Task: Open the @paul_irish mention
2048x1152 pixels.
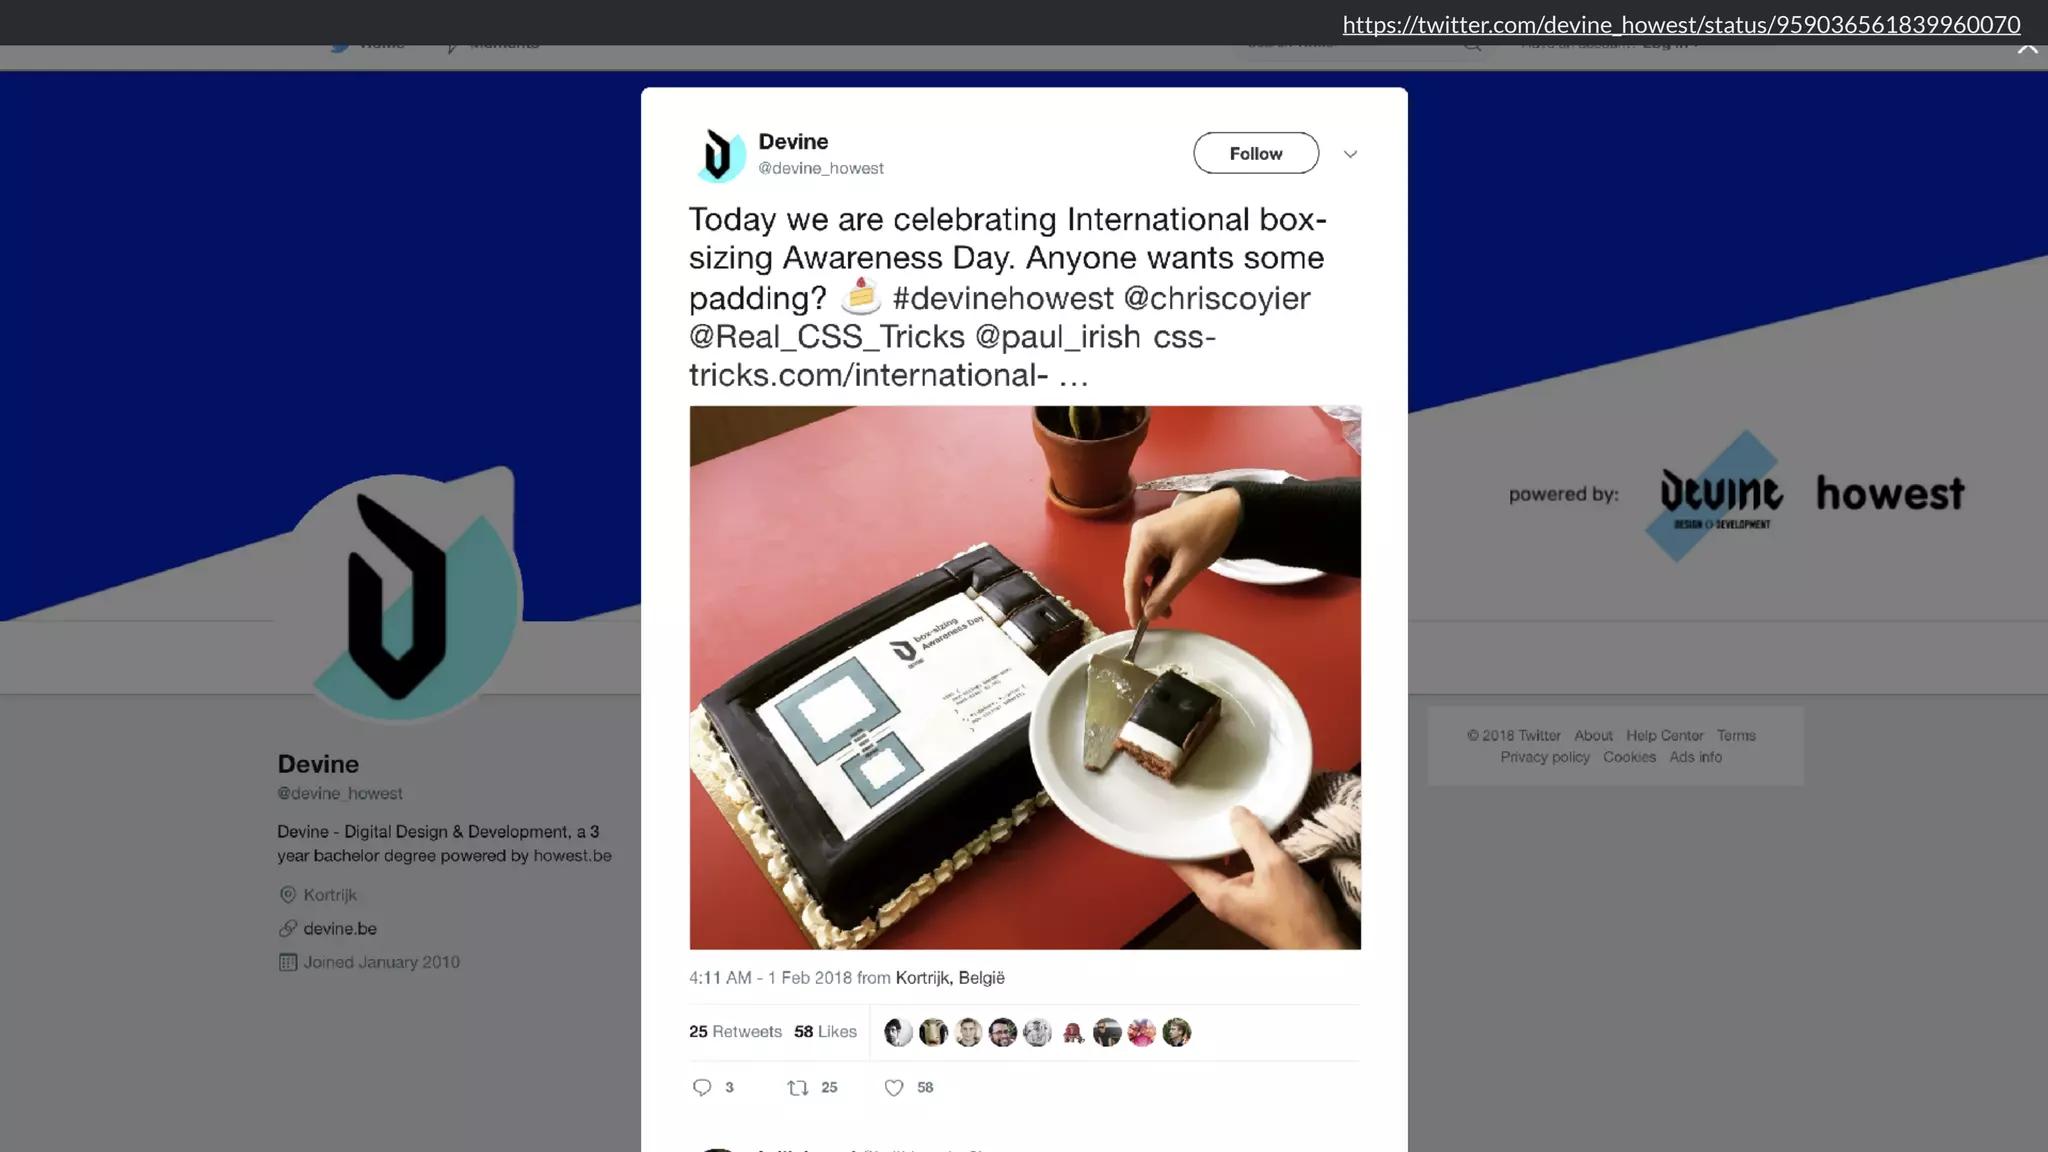Action: [x=1058, y=337]
